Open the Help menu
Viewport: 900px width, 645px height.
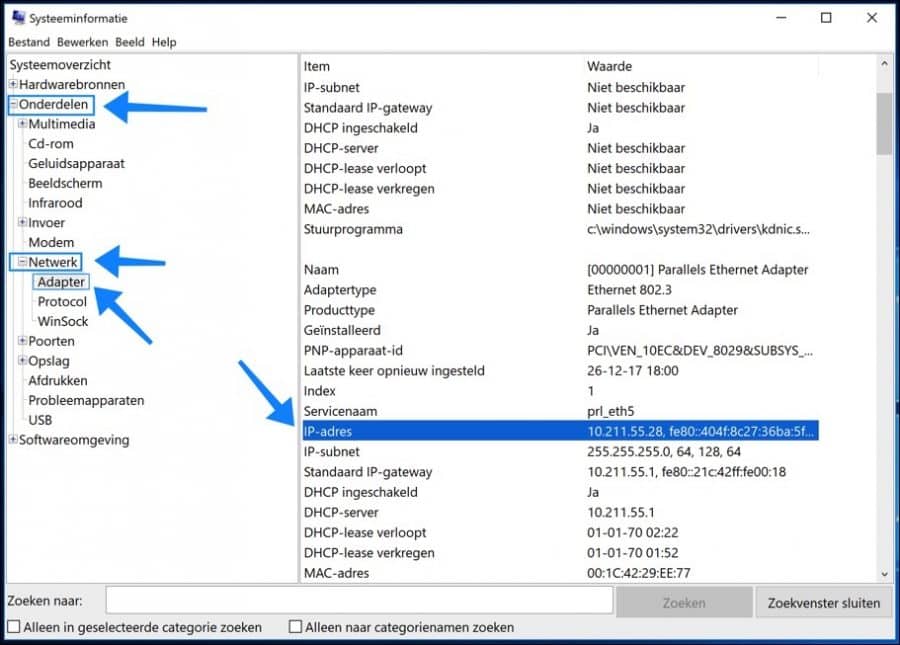tap(164, 42)
